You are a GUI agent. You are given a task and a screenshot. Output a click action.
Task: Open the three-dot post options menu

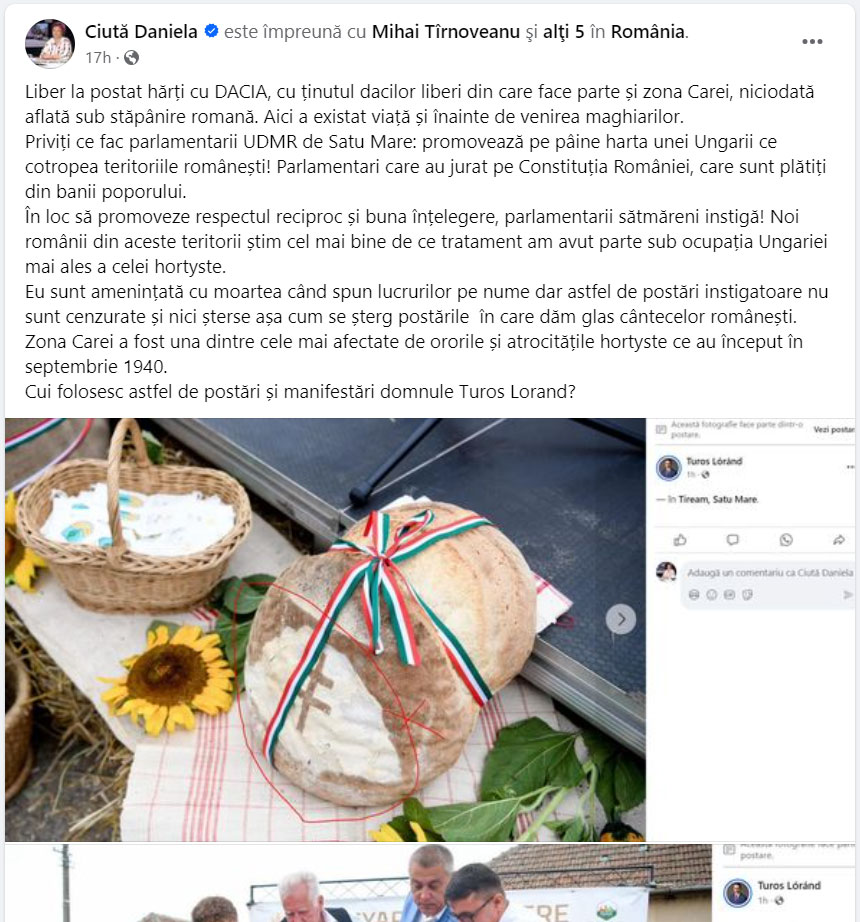tap(812, 42)
